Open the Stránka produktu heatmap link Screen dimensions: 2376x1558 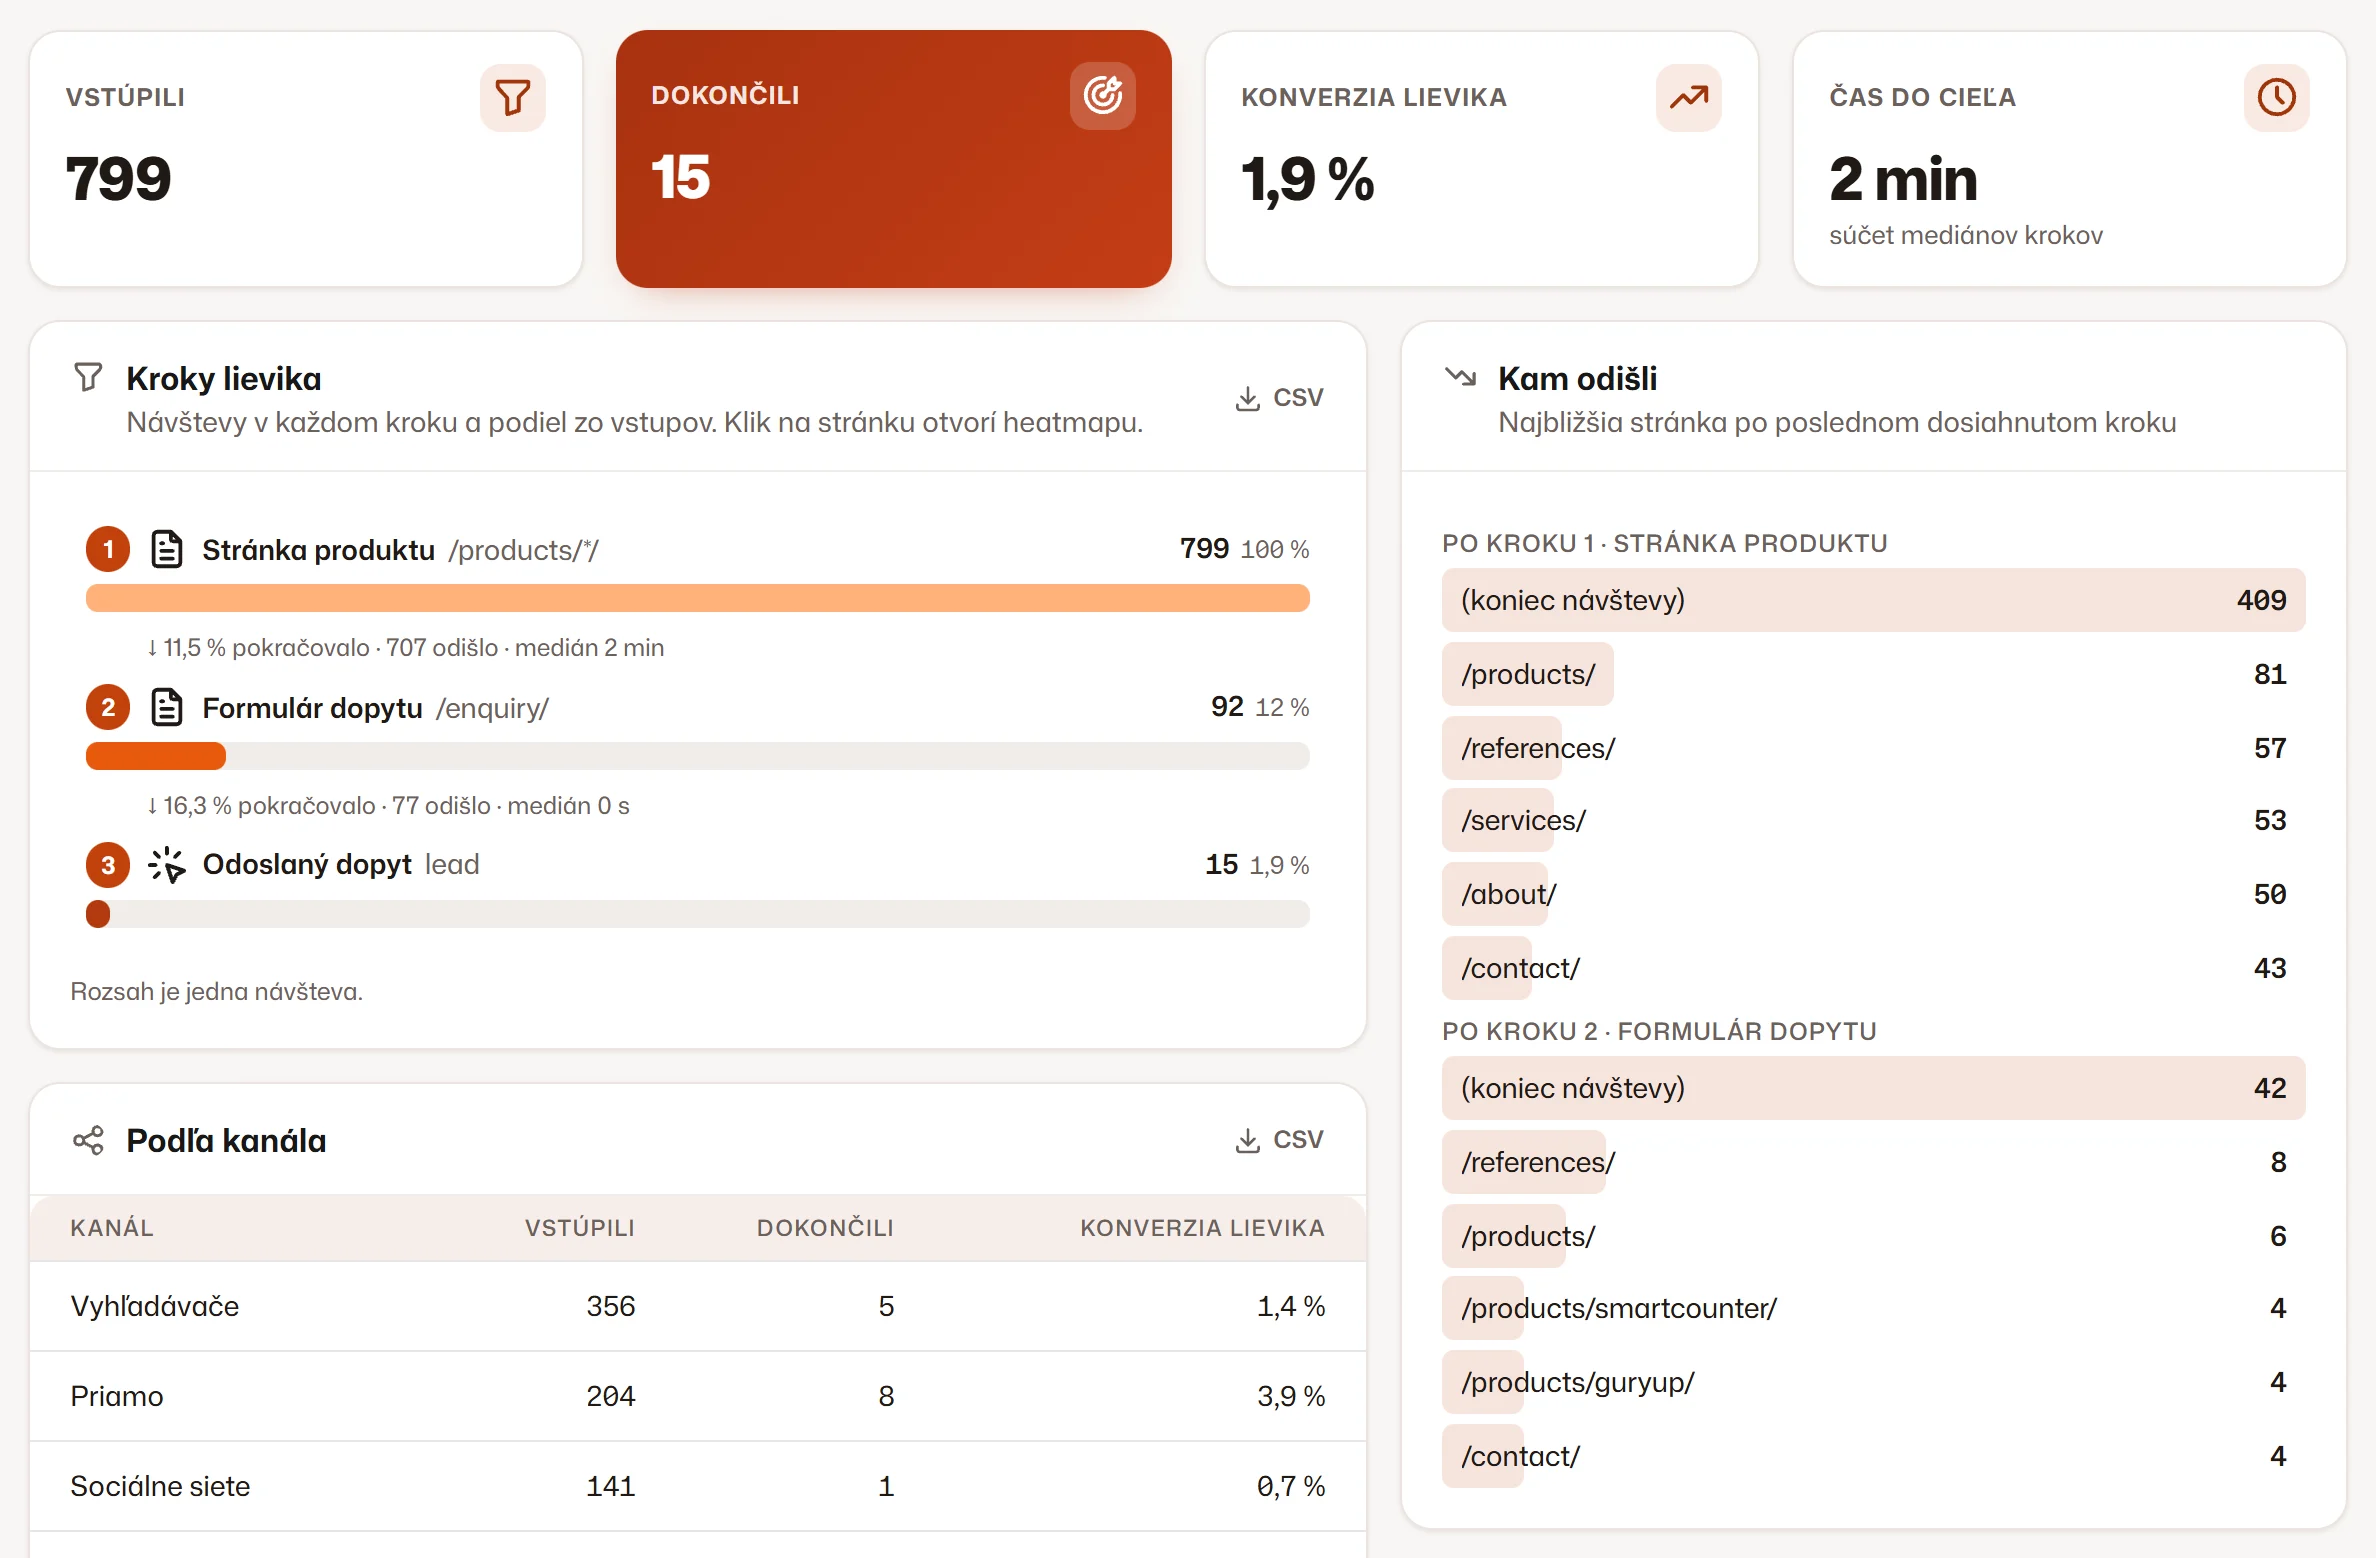point(400,550)
